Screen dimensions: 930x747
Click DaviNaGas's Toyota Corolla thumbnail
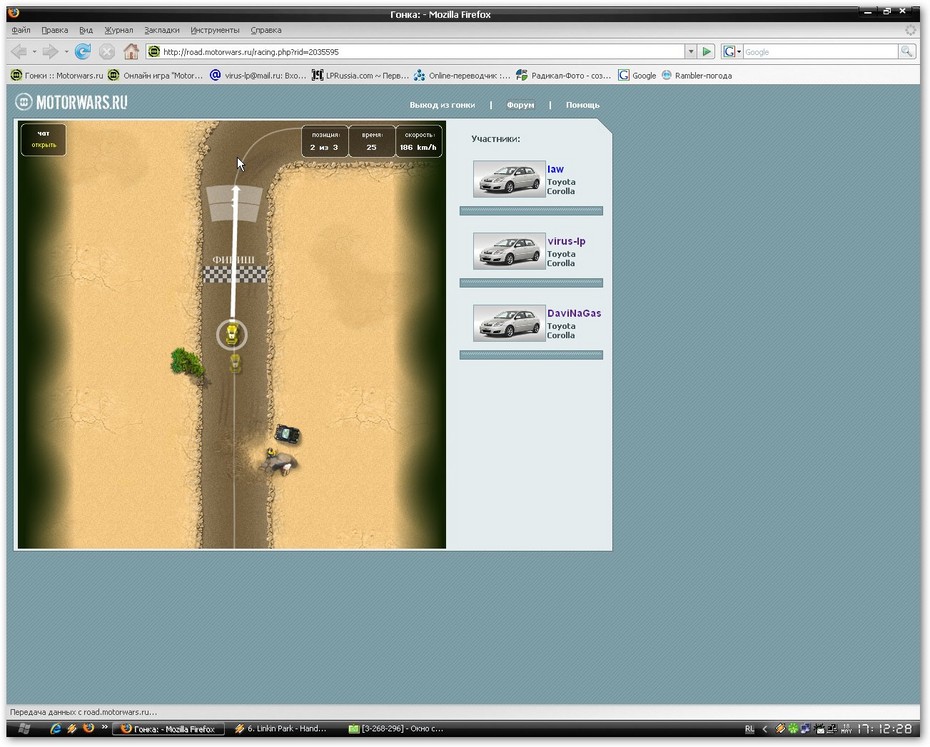pyautogui.click(x=509, y=323)
